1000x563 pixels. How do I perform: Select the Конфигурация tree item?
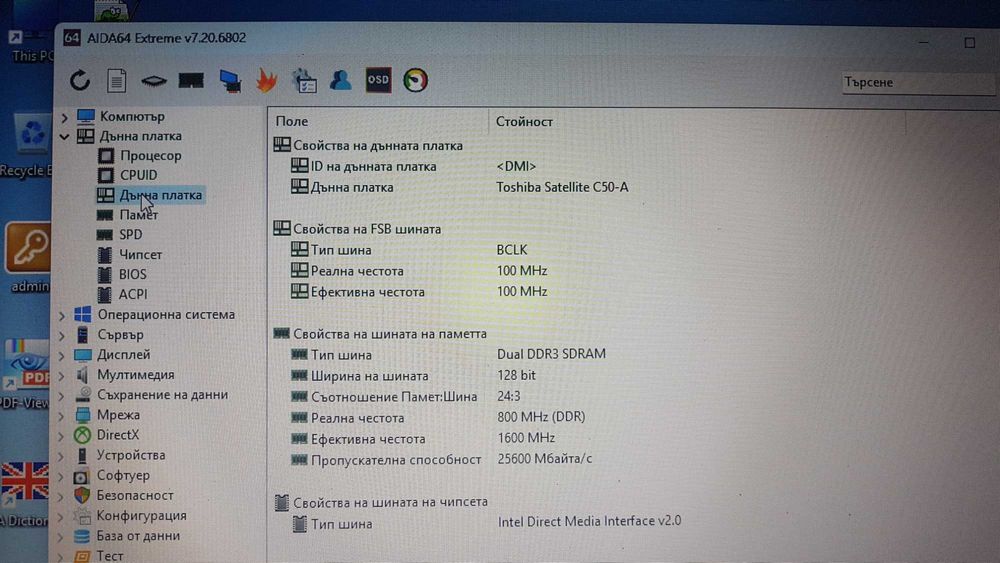tap(141, 516)
